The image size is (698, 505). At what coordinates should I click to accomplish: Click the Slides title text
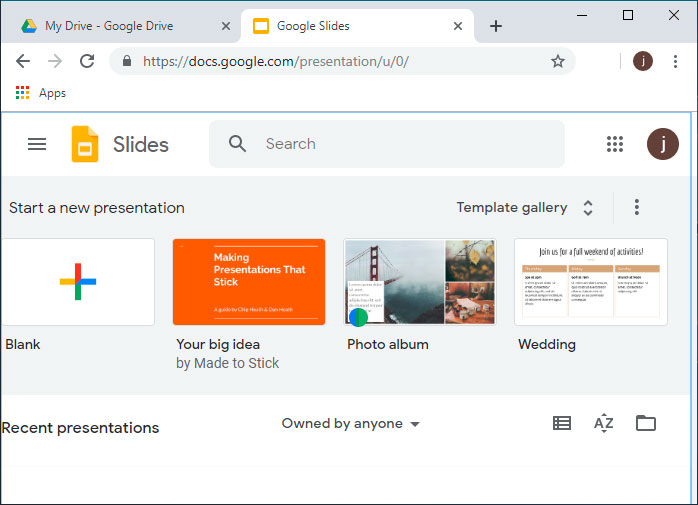[141, 144]
